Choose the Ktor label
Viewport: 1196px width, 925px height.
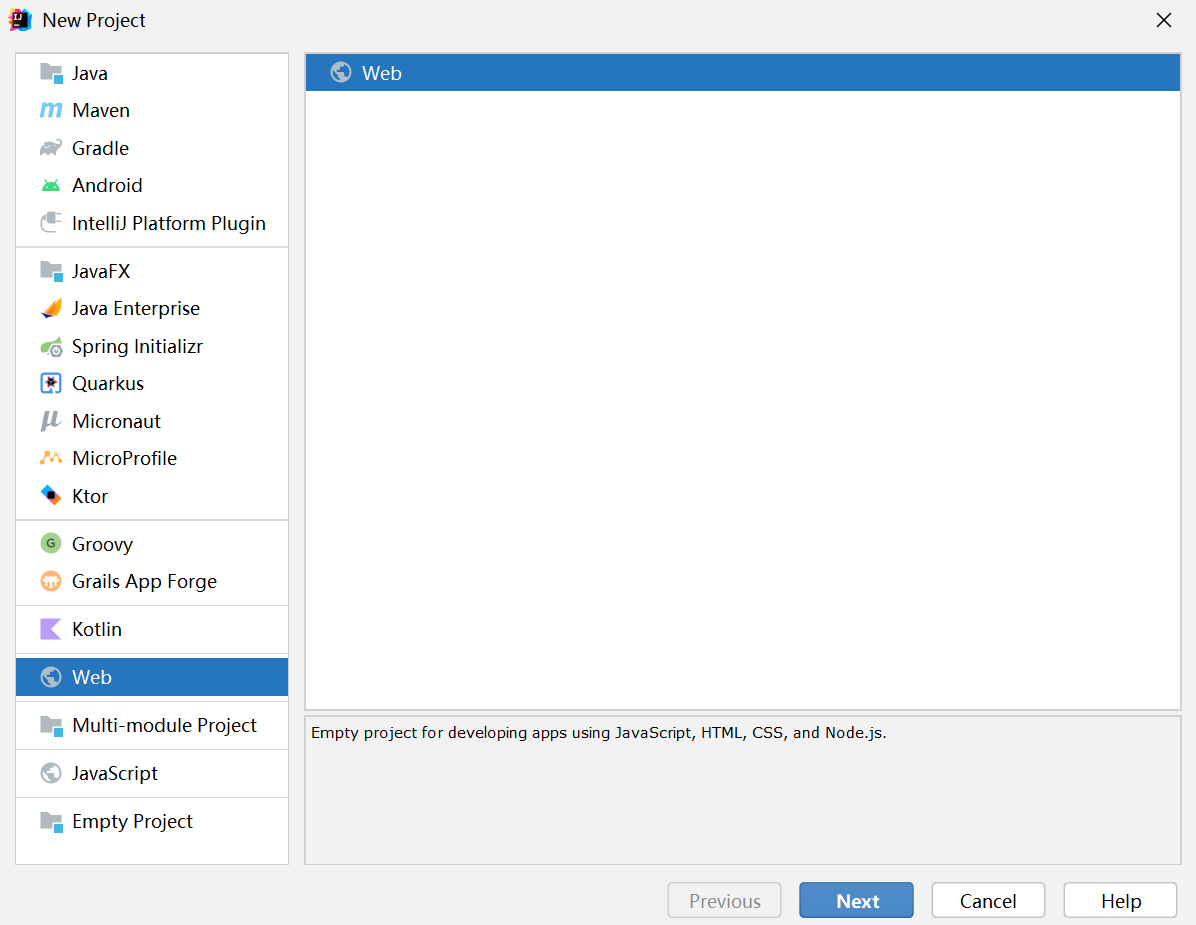coord(90,496)
